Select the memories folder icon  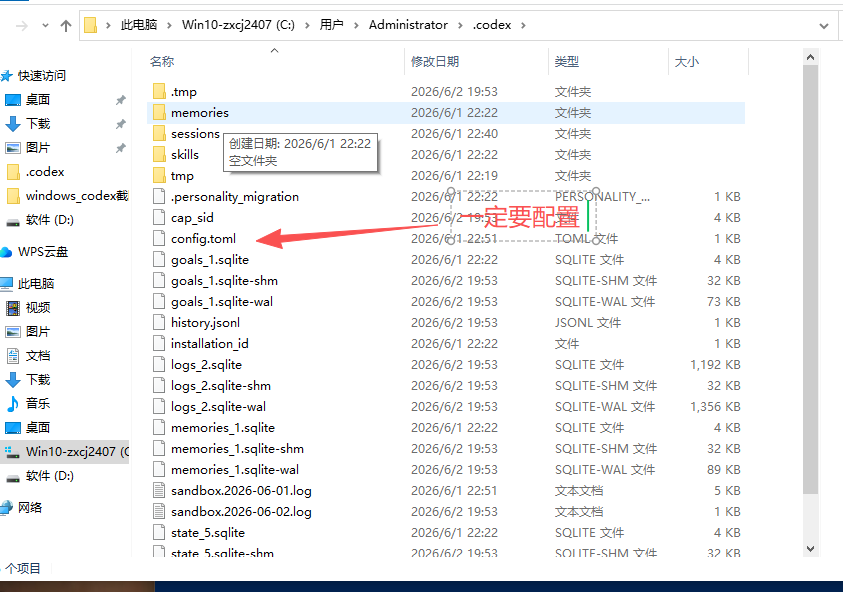(x=159, y=112)
